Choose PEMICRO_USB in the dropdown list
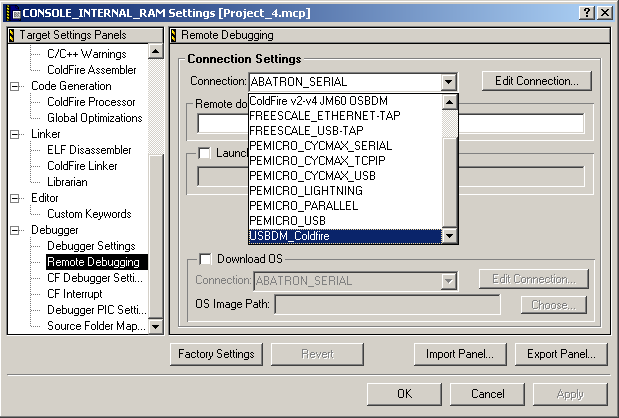The image size is (619, 418). tap(345, 221)
